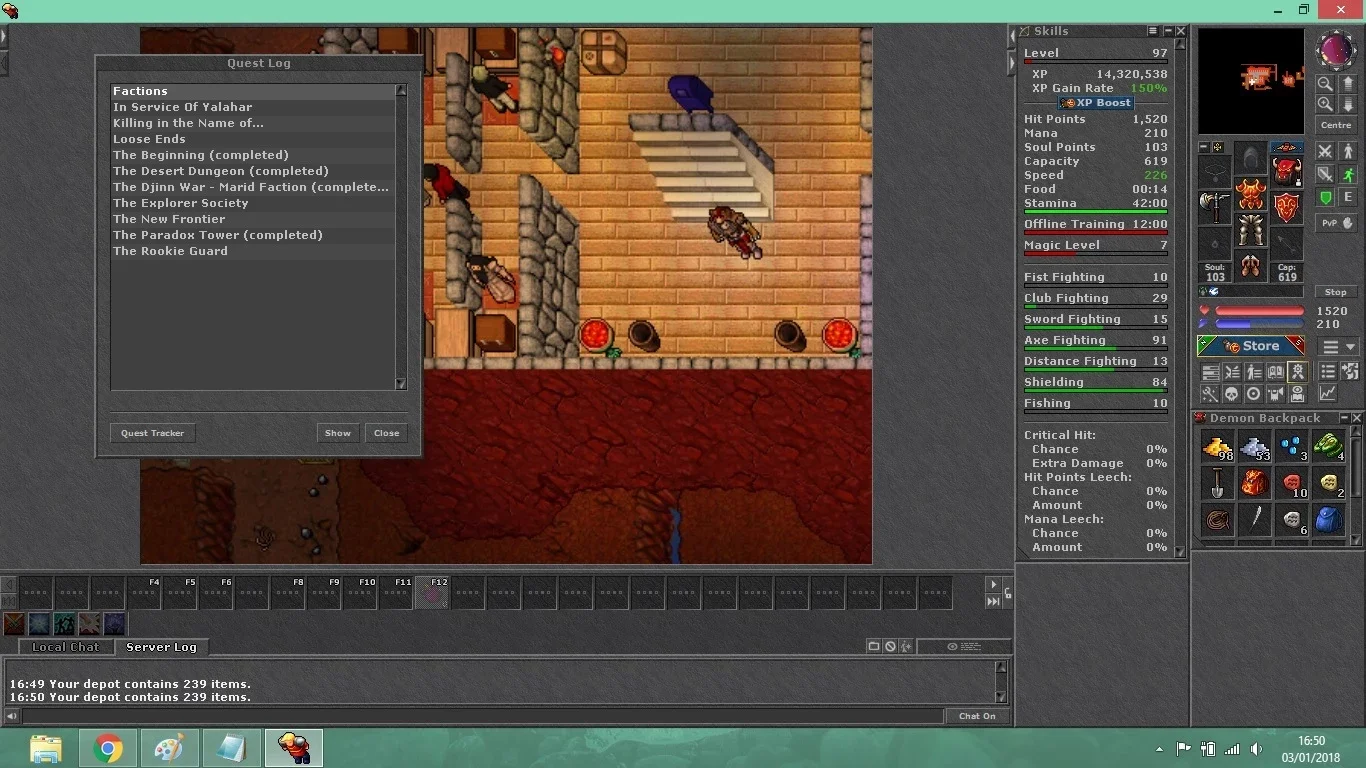Enable chase opponent green runner mode
The image size is (1366, 768).
tap(1348, 174)
